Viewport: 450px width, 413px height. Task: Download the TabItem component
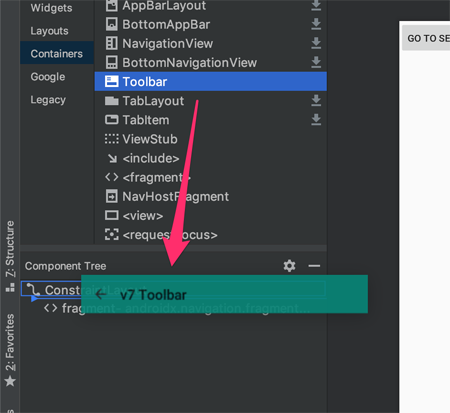click(316, 120)
